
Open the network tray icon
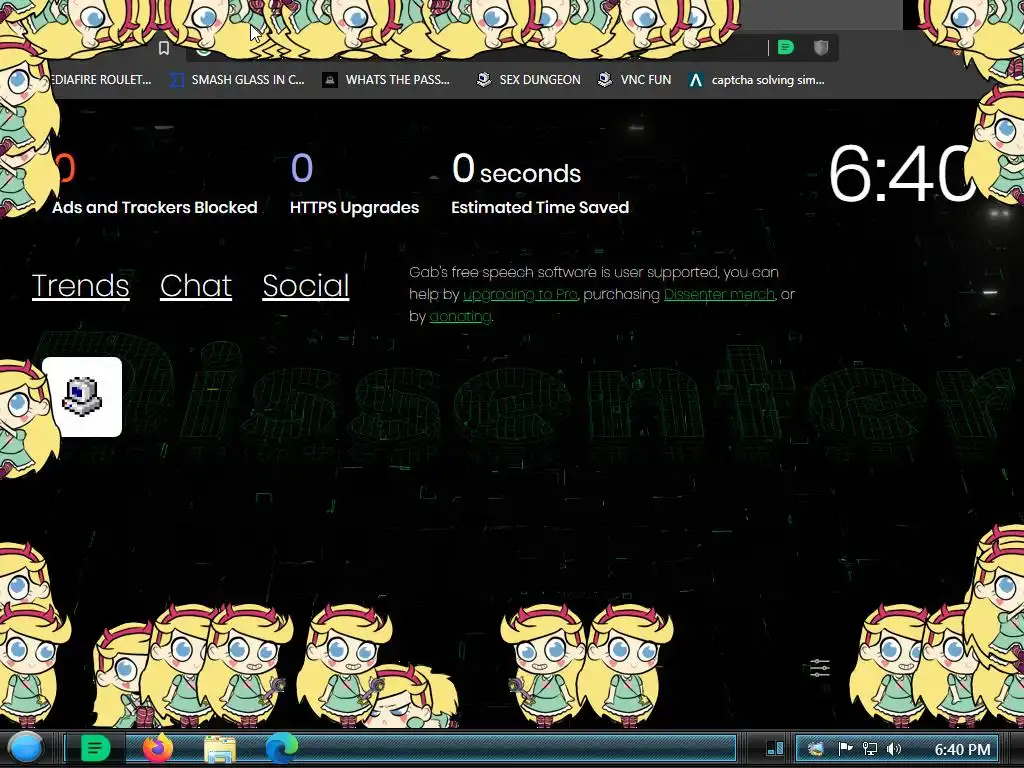869,749
